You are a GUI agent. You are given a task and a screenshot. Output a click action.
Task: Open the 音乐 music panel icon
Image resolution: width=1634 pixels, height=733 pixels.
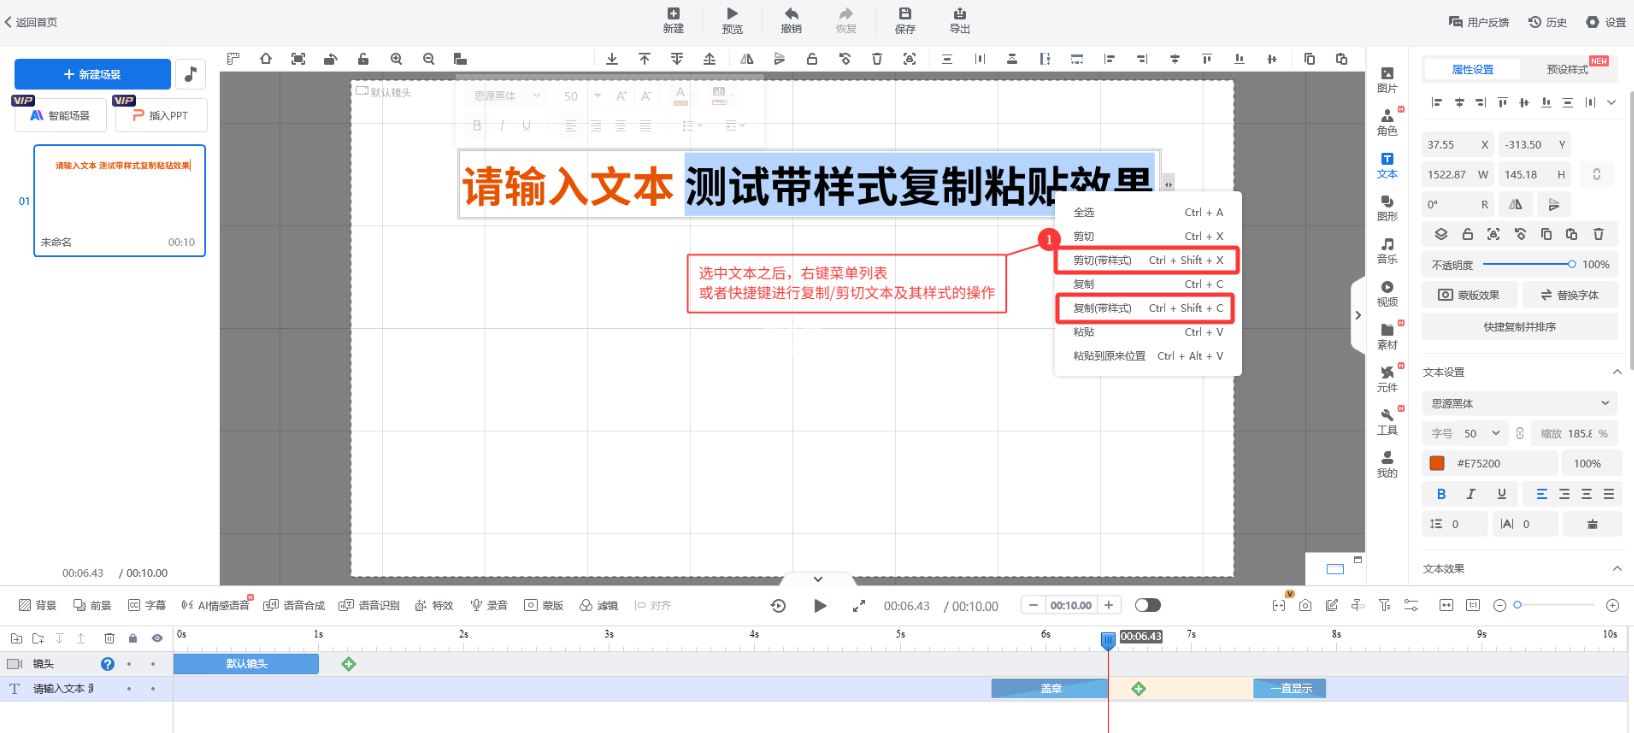(x=1387, y=250)
